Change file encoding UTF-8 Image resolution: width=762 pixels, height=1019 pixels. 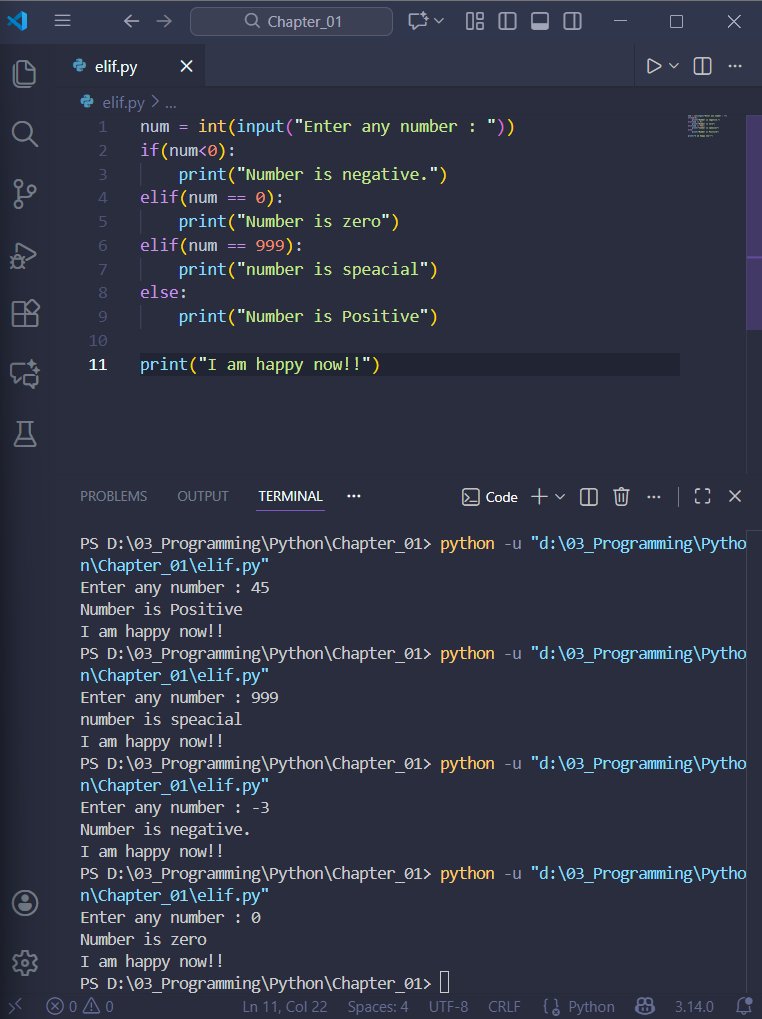tap(448, 1007)
